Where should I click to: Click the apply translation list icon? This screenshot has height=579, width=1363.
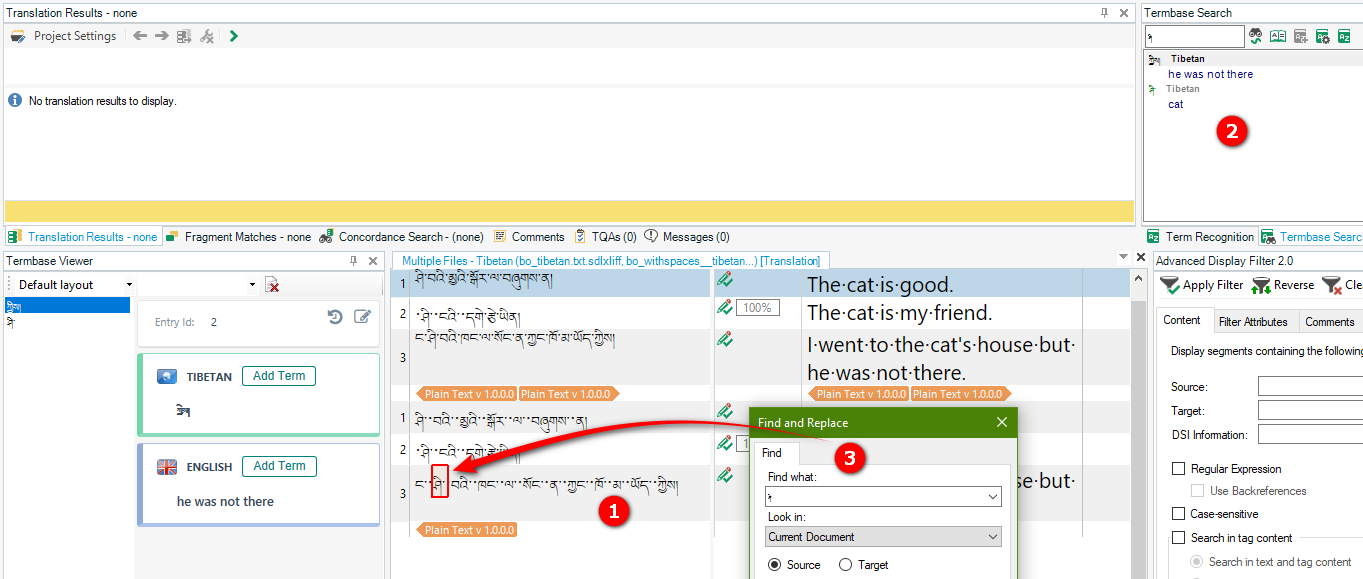click(184, 36)
